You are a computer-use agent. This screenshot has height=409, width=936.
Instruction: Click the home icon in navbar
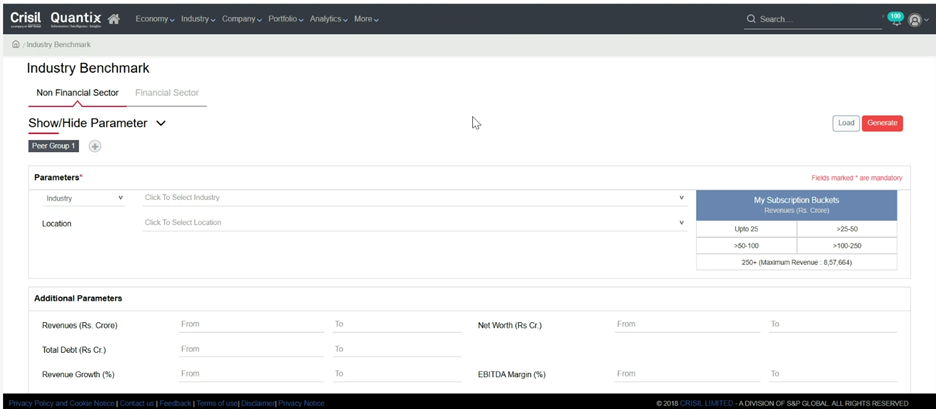pyautogui.click(x=114, y=19)
